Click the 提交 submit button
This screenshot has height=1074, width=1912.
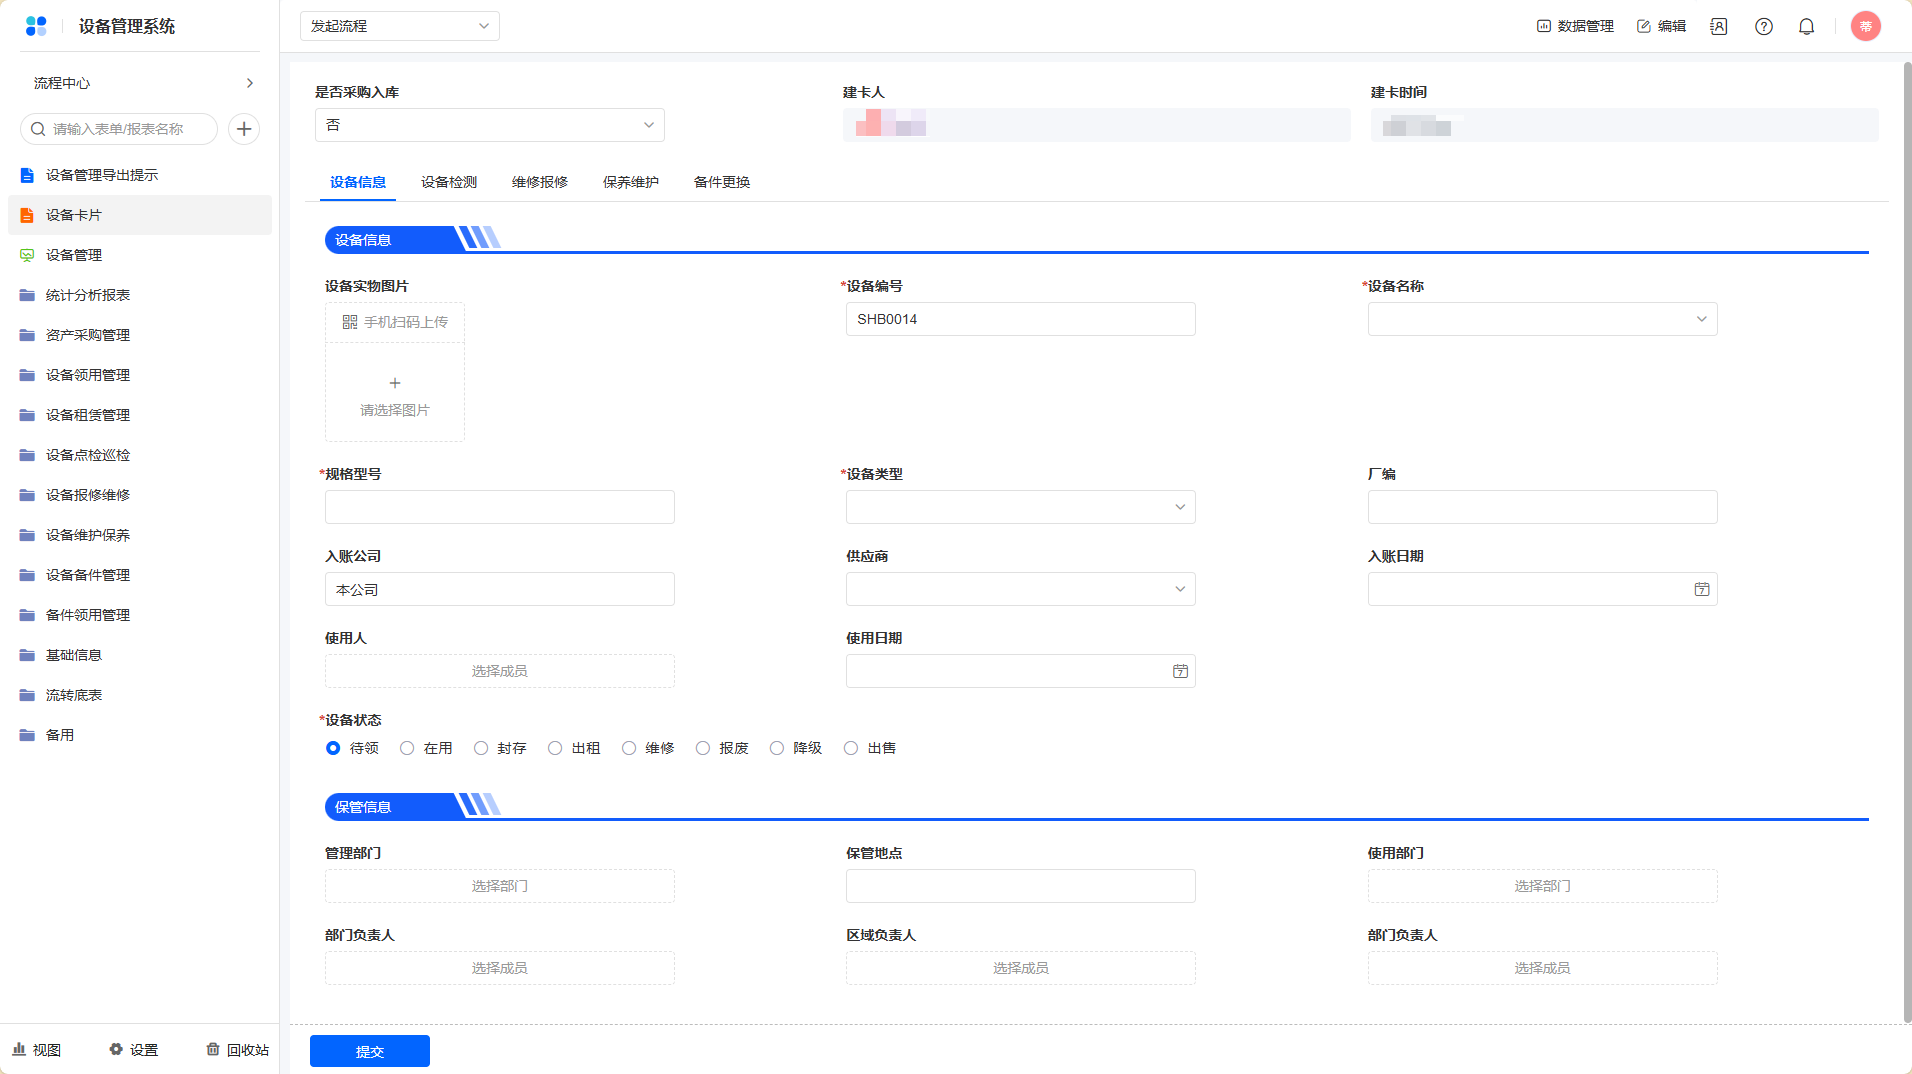point(369,1051)
